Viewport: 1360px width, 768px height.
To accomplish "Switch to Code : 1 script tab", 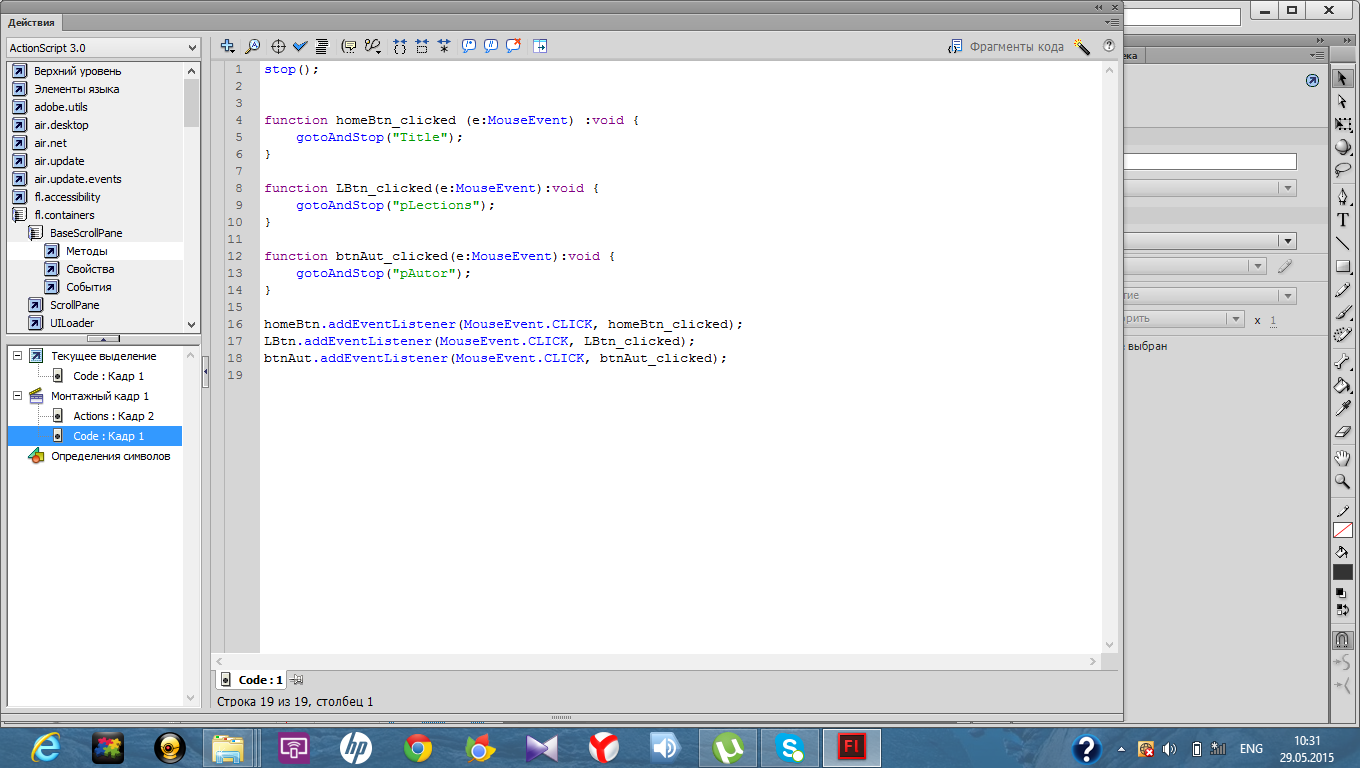I will coord(251,680).
